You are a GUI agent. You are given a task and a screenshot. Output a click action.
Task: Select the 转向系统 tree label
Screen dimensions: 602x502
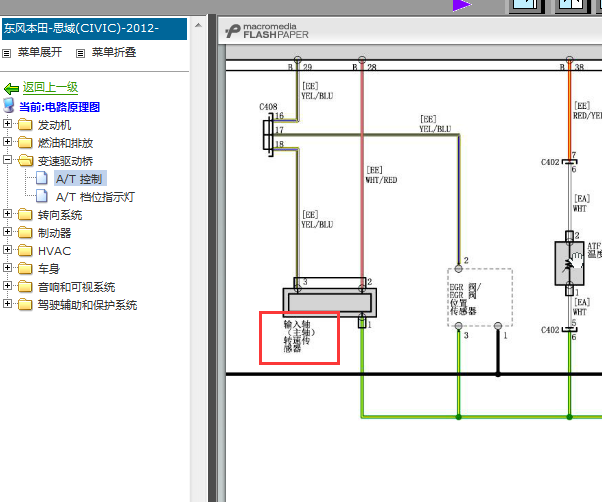click(x=60, y=215)
